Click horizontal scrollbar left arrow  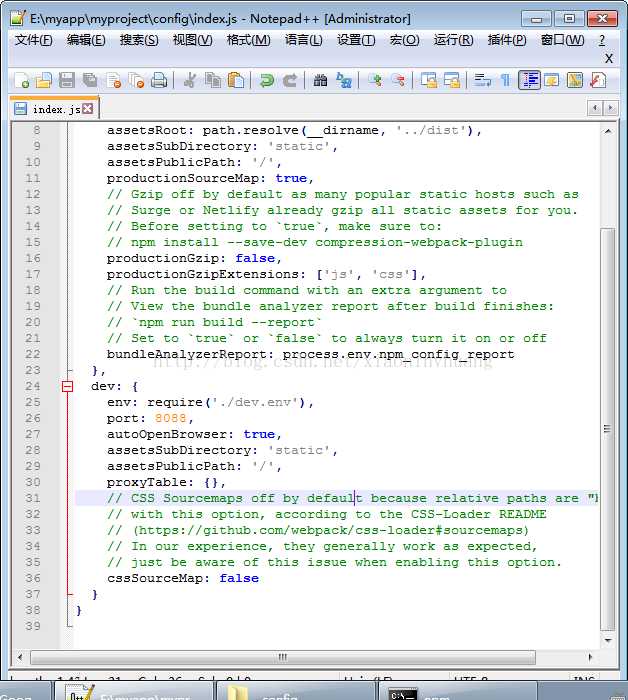tap(20, 657)
